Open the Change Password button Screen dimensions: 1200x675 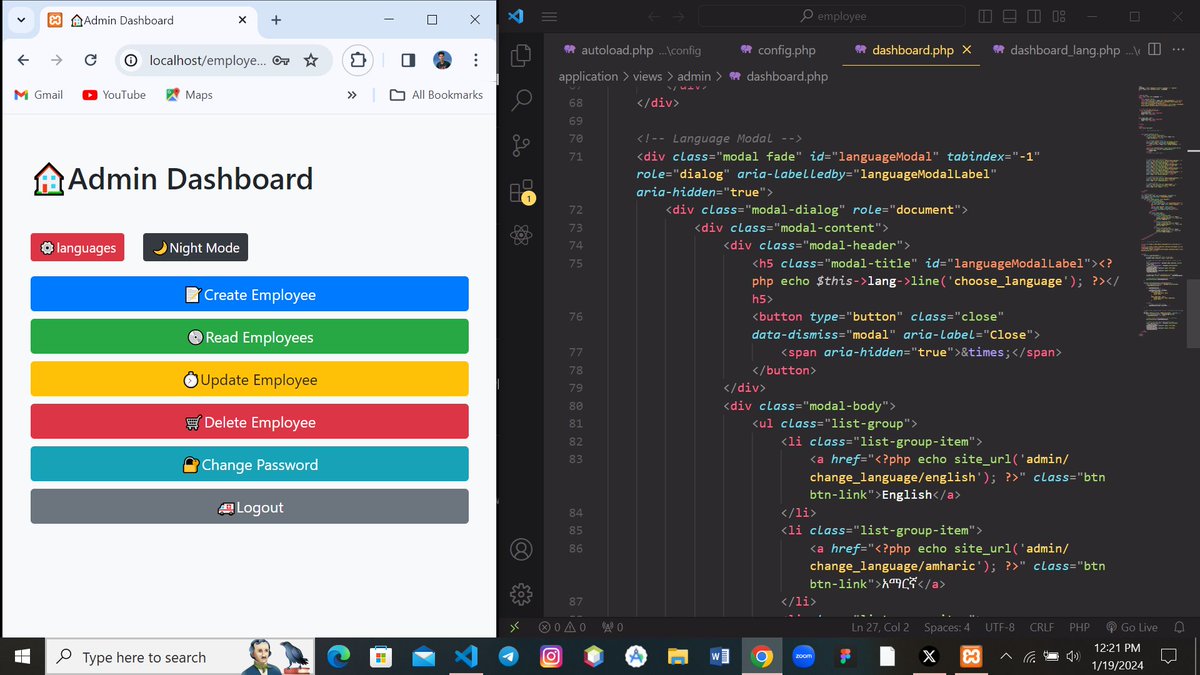tap(249, 465)
